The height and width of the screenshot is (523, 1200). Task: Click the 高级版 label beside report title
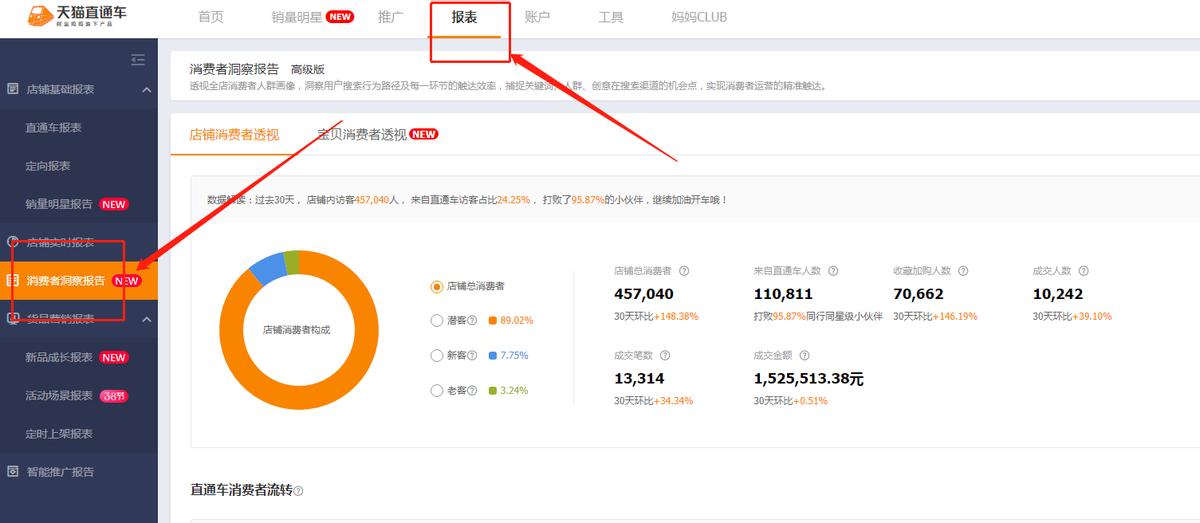308,69
